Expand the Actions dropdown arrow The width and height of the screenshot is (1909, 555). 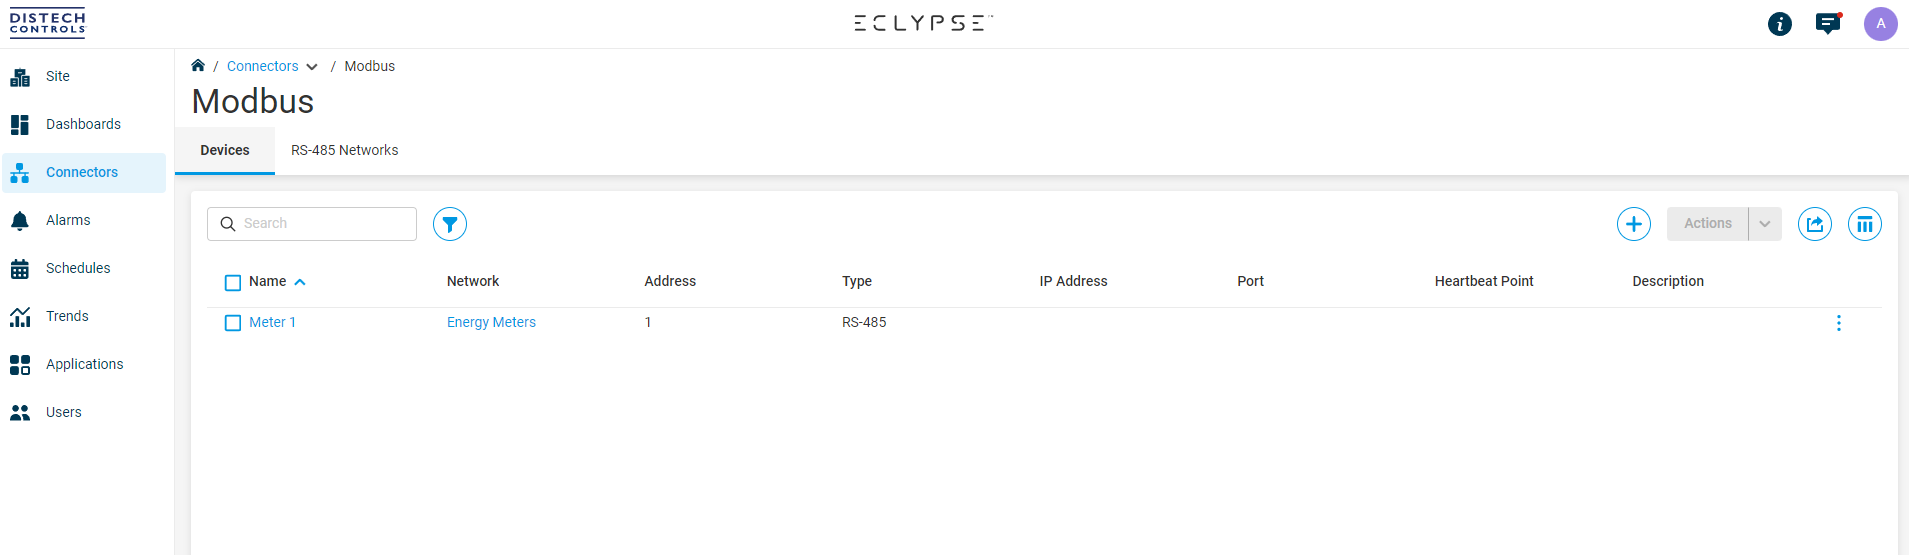coord(1765,224)
